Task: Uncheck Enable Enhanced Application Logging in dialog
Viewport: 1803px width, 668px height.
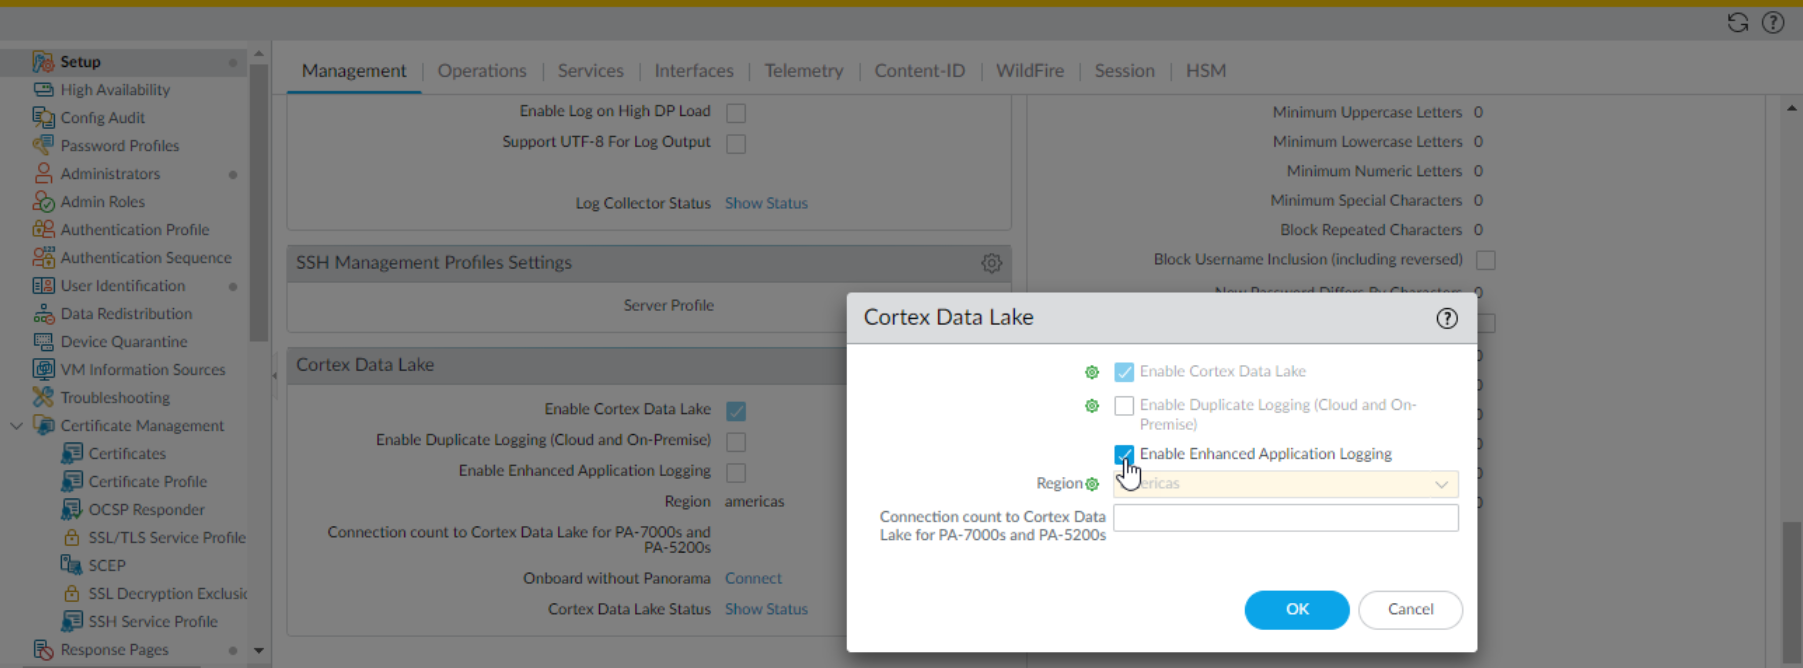Action: (x=1124, y=455)
